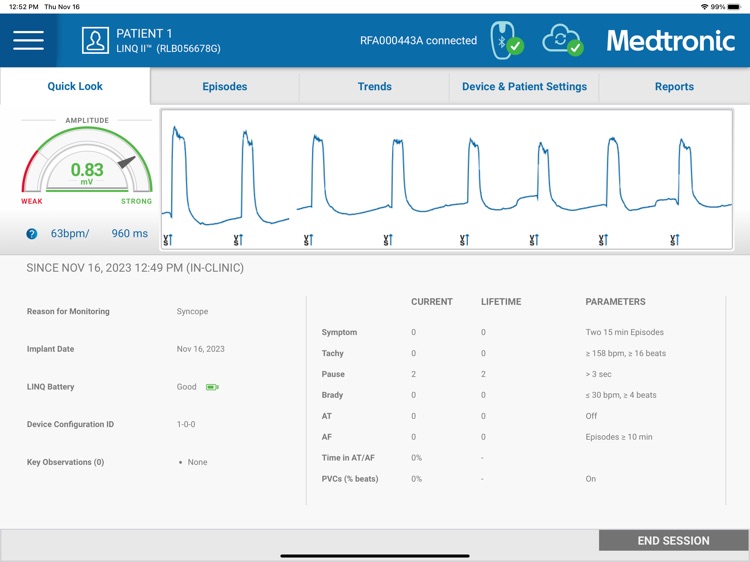Tap Key Observations (0) label
Screen dimensions: 750x562
[x=66, y=462]
